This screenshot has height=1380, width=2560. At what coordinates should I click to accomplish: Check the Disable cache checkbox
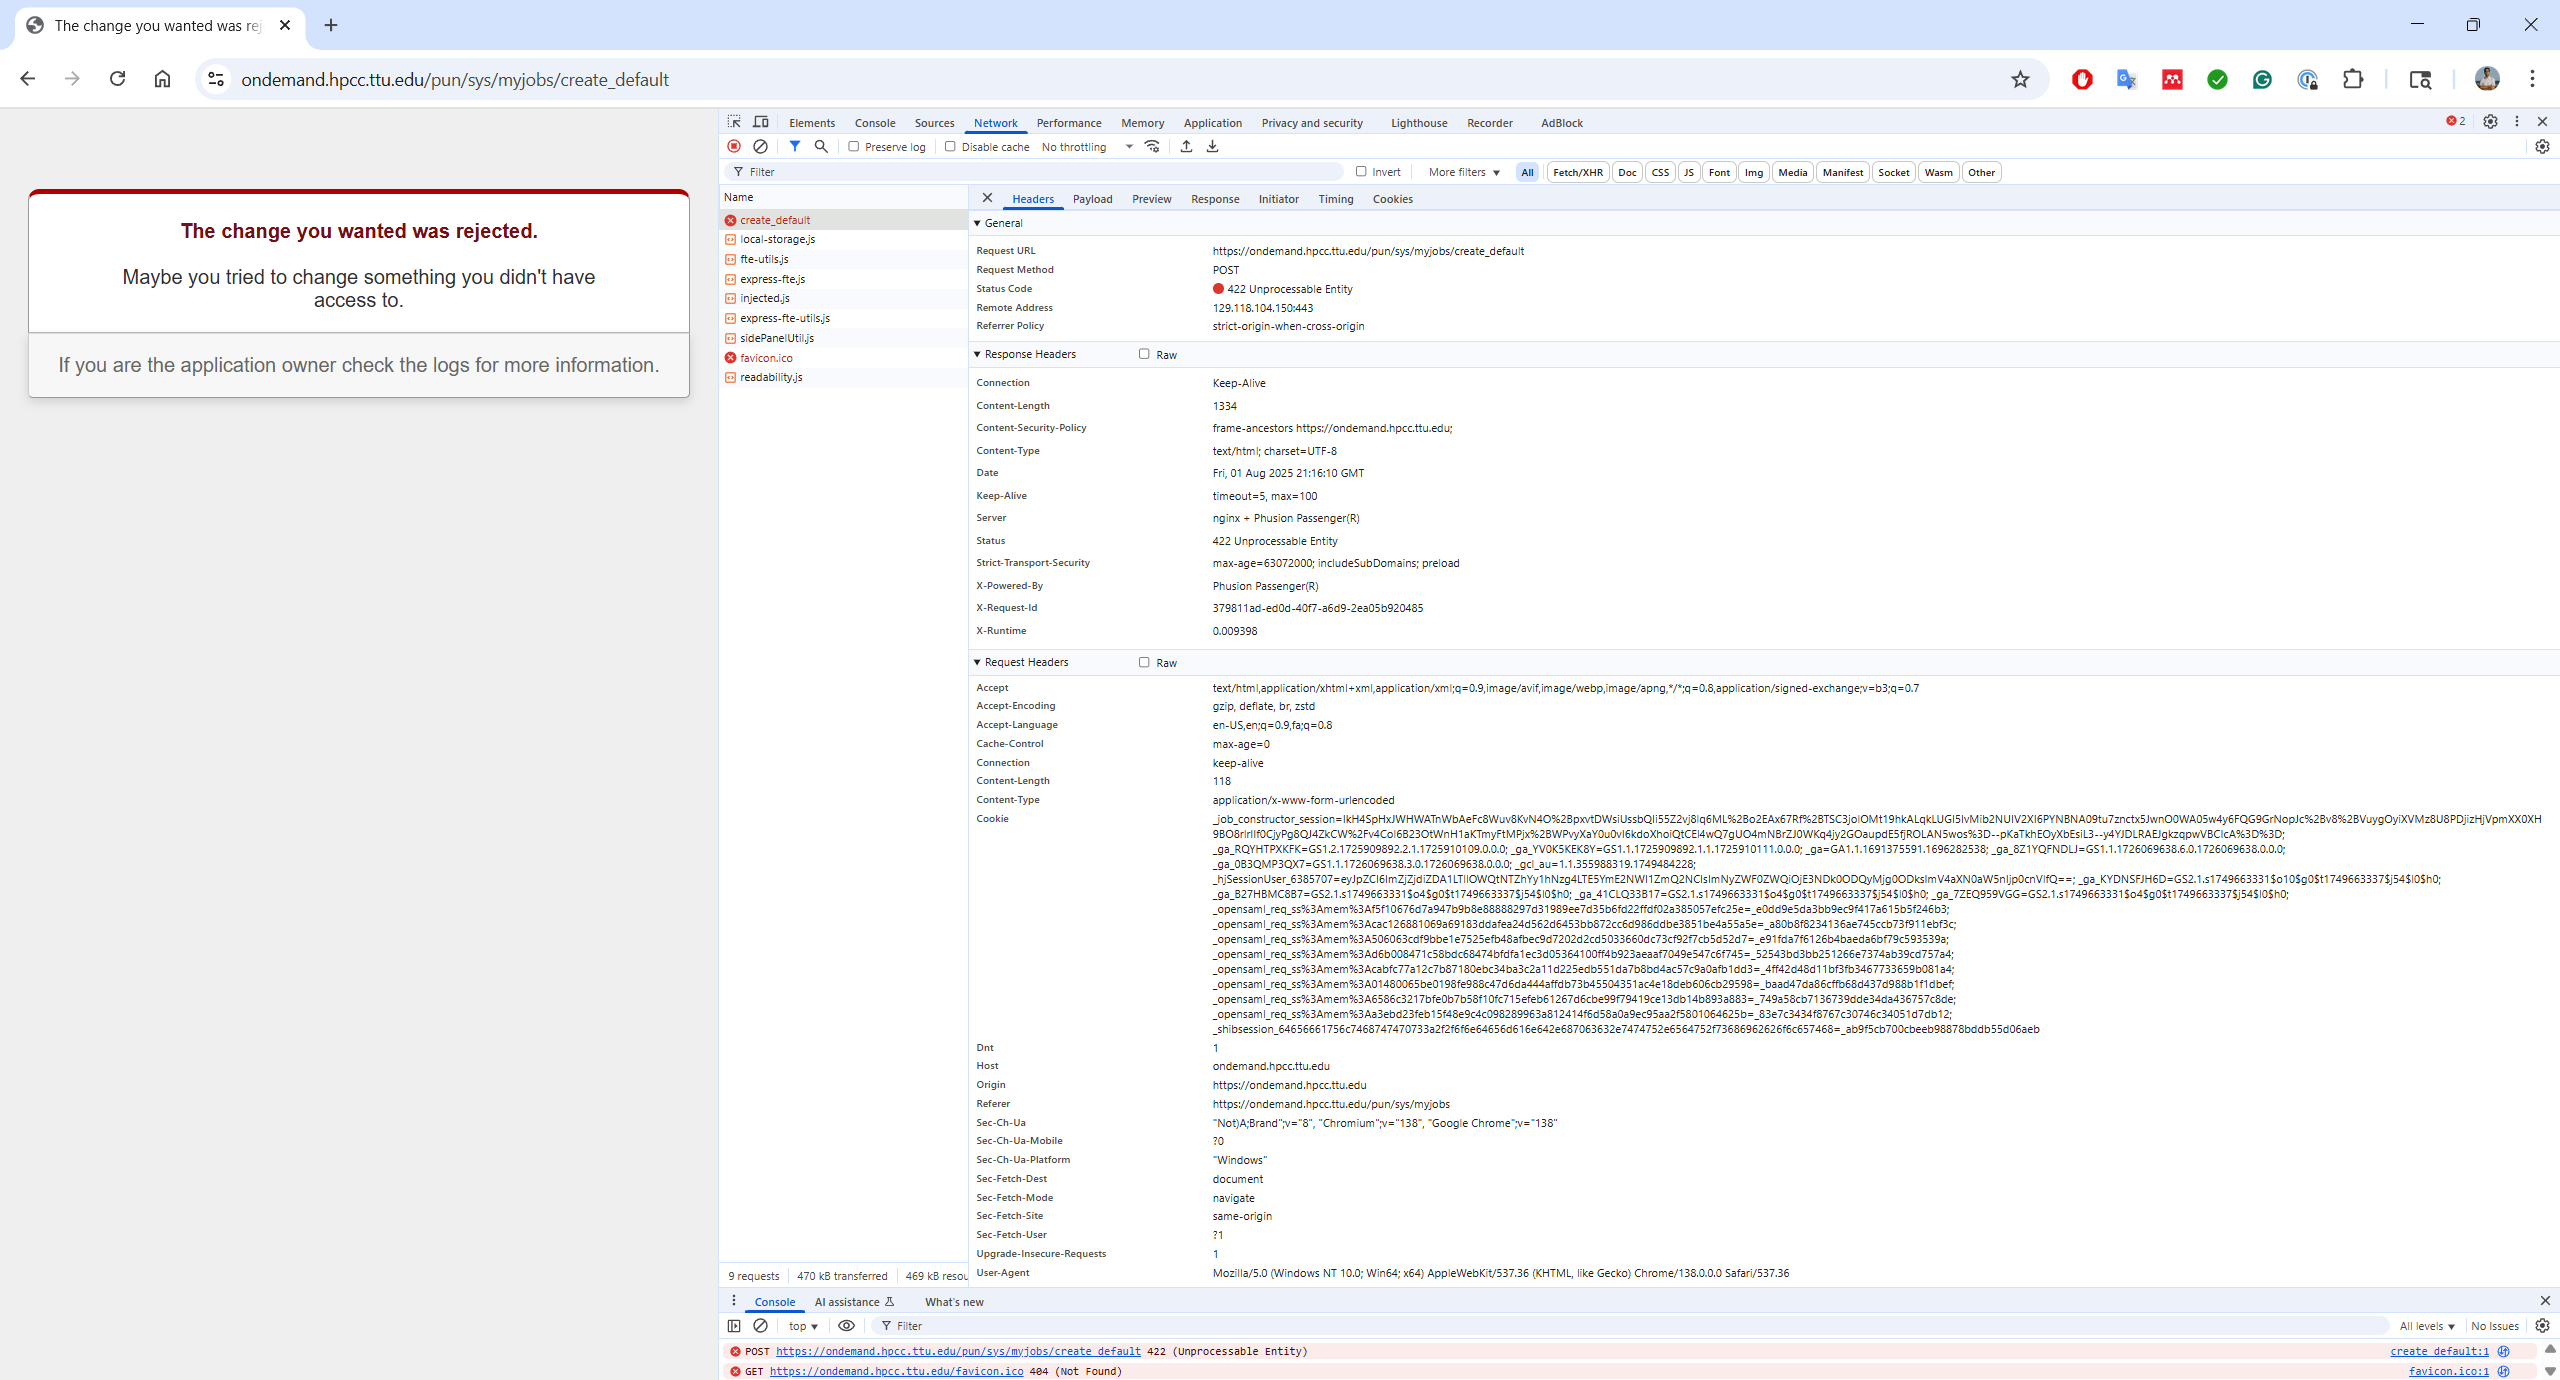[x=950, y=146]
